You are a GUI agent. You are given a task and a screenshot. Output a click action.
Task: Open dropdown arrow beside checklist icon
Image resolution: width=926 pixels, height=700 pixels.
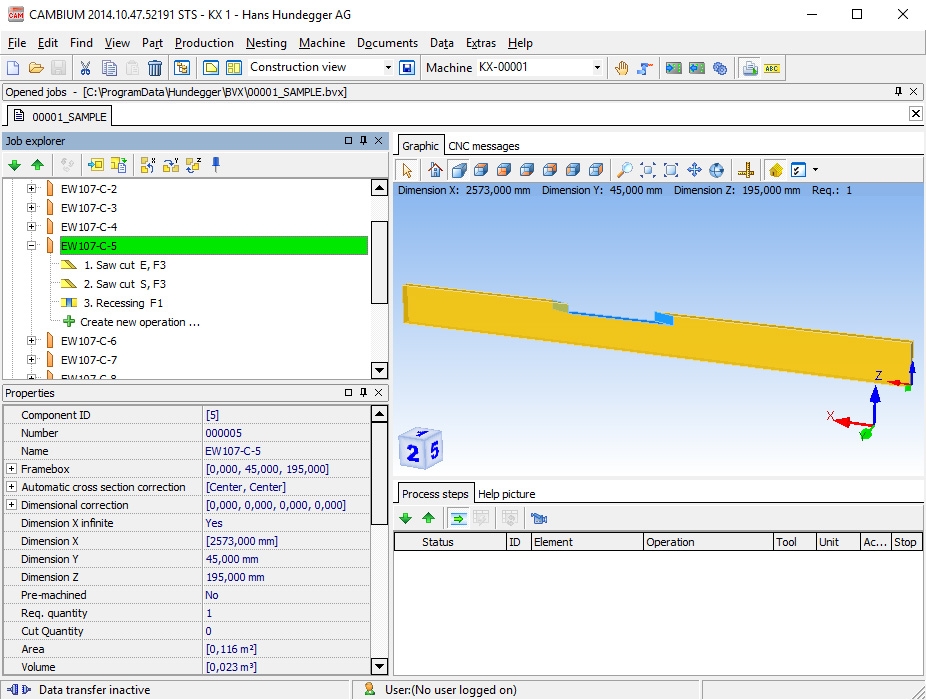point(816,170)
